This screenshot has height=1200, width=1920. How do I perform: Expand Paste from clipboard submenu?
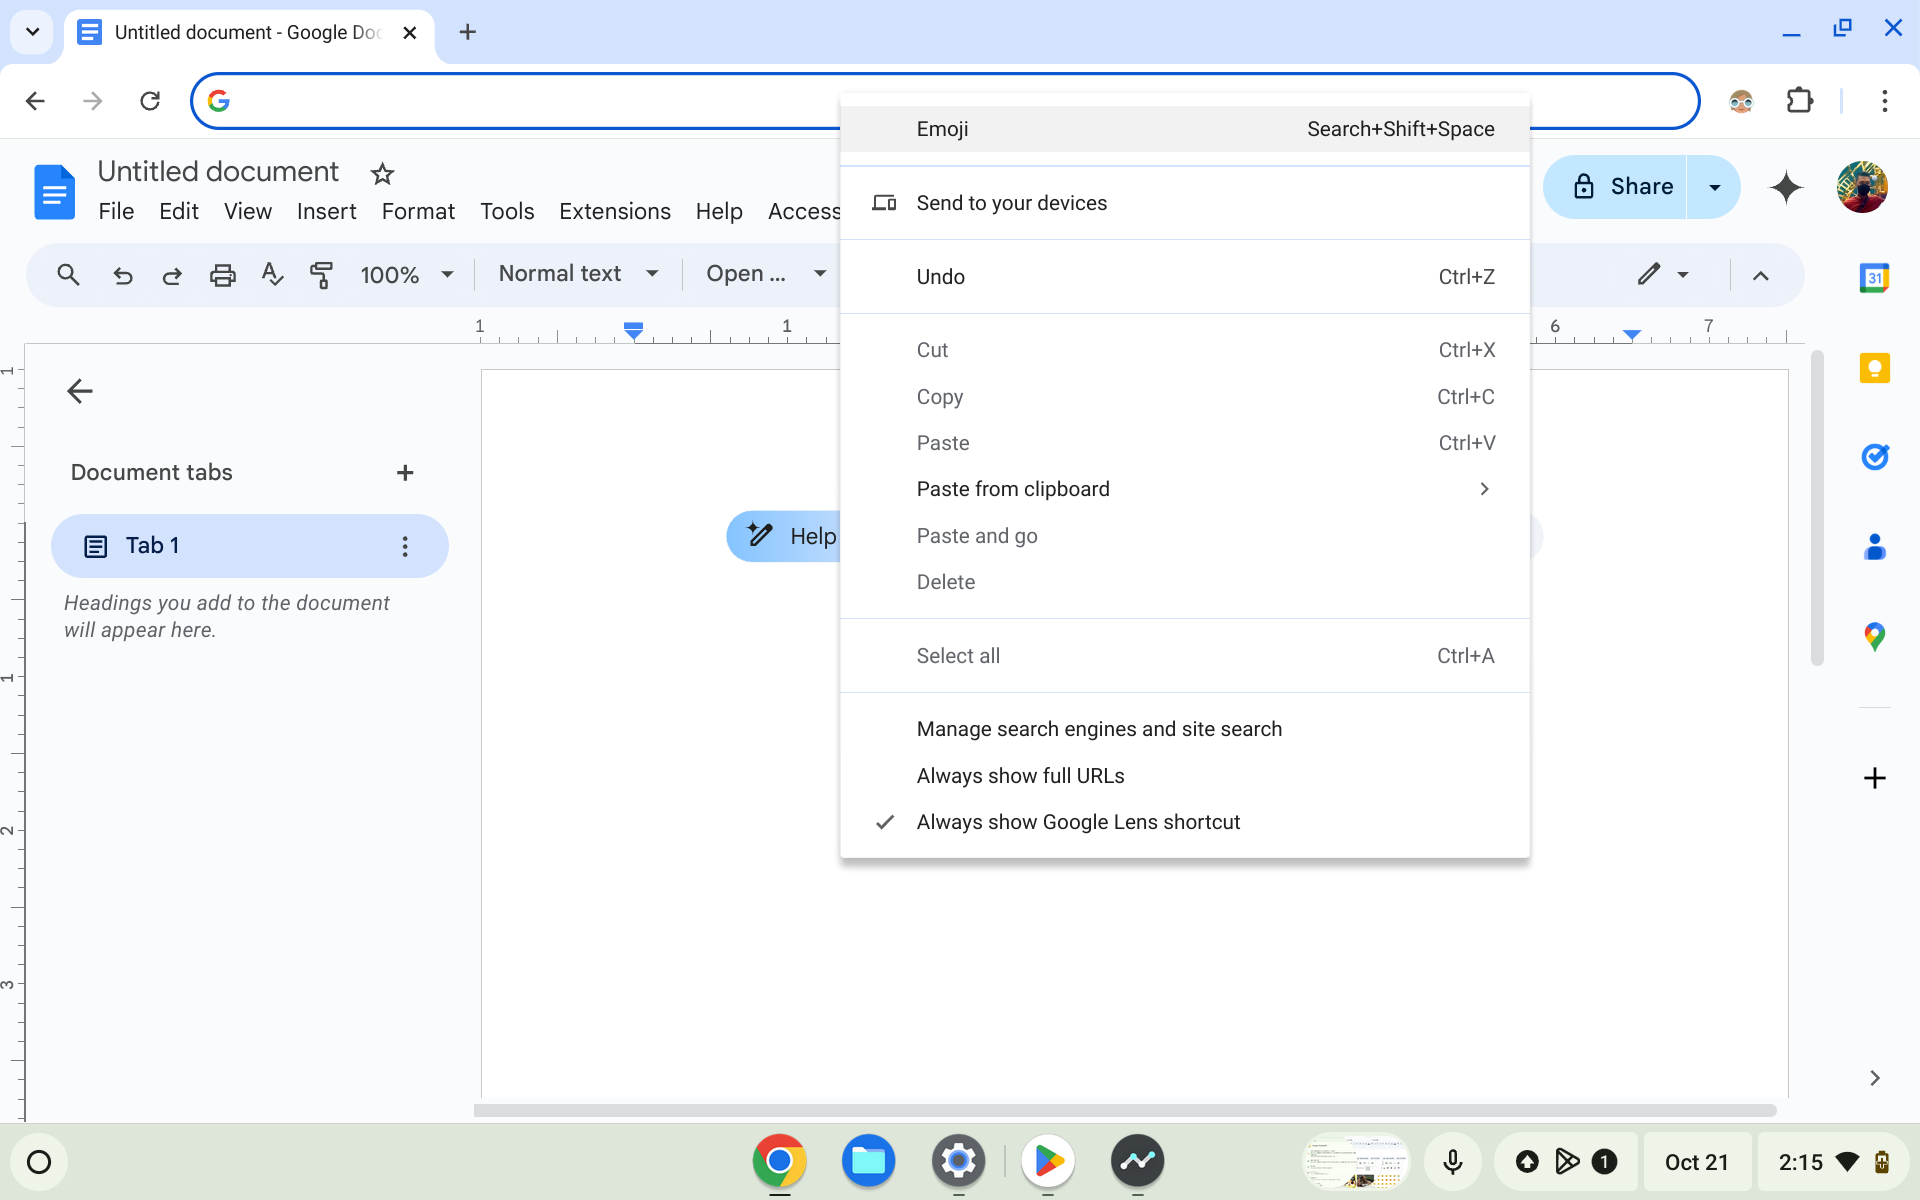1184,489
